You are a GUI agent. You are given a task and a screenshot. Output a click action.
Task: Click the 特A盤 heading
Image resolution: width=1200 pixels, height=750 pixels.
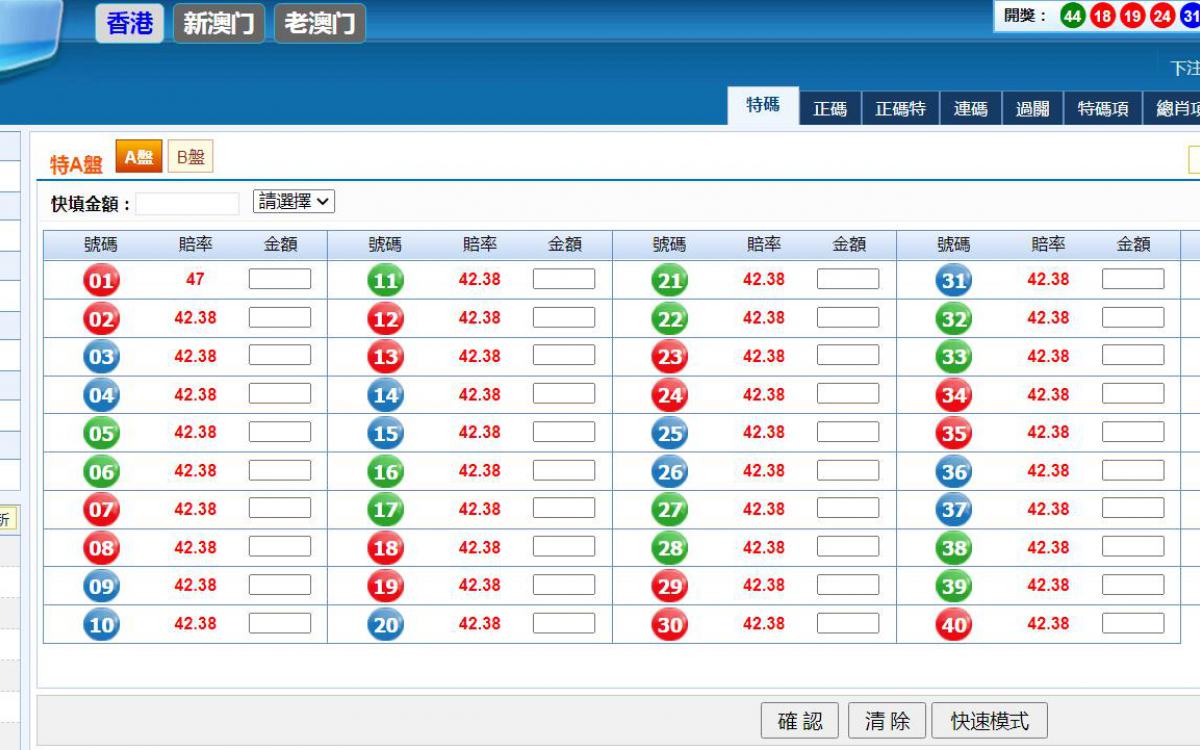point(76,165)
